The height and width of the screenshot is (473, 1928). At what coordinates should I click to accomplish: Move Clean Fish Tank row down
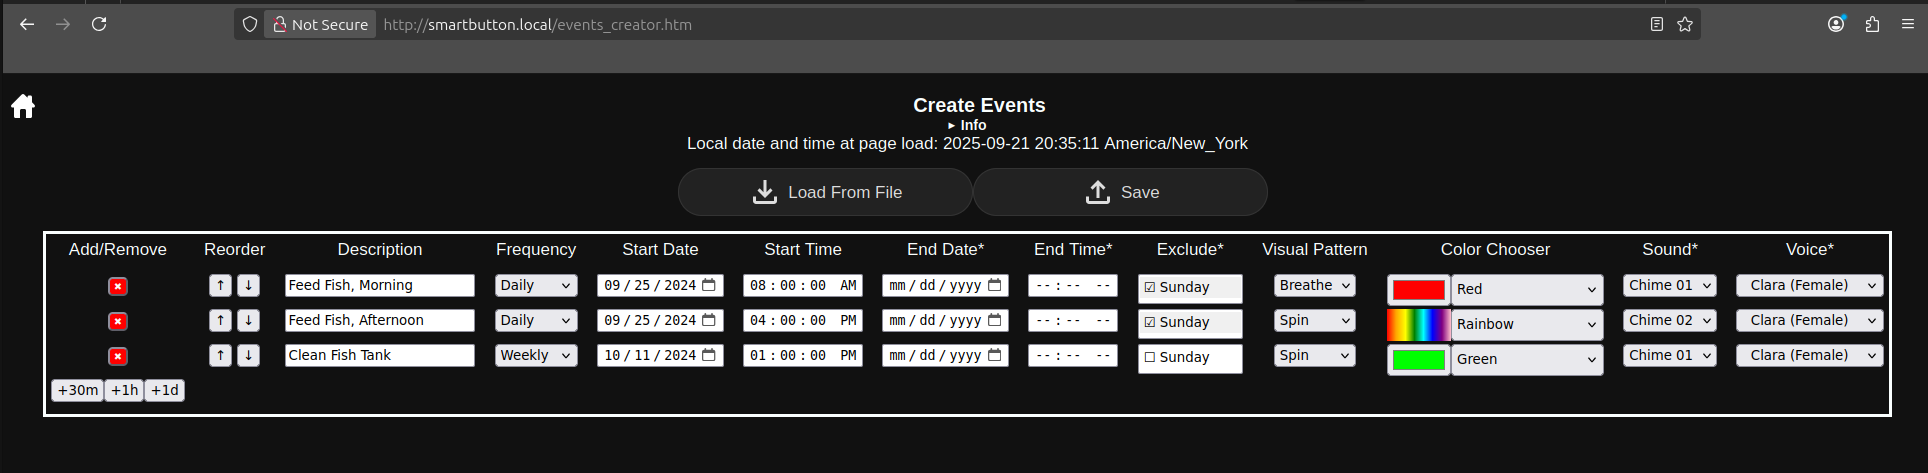[249, 355]
